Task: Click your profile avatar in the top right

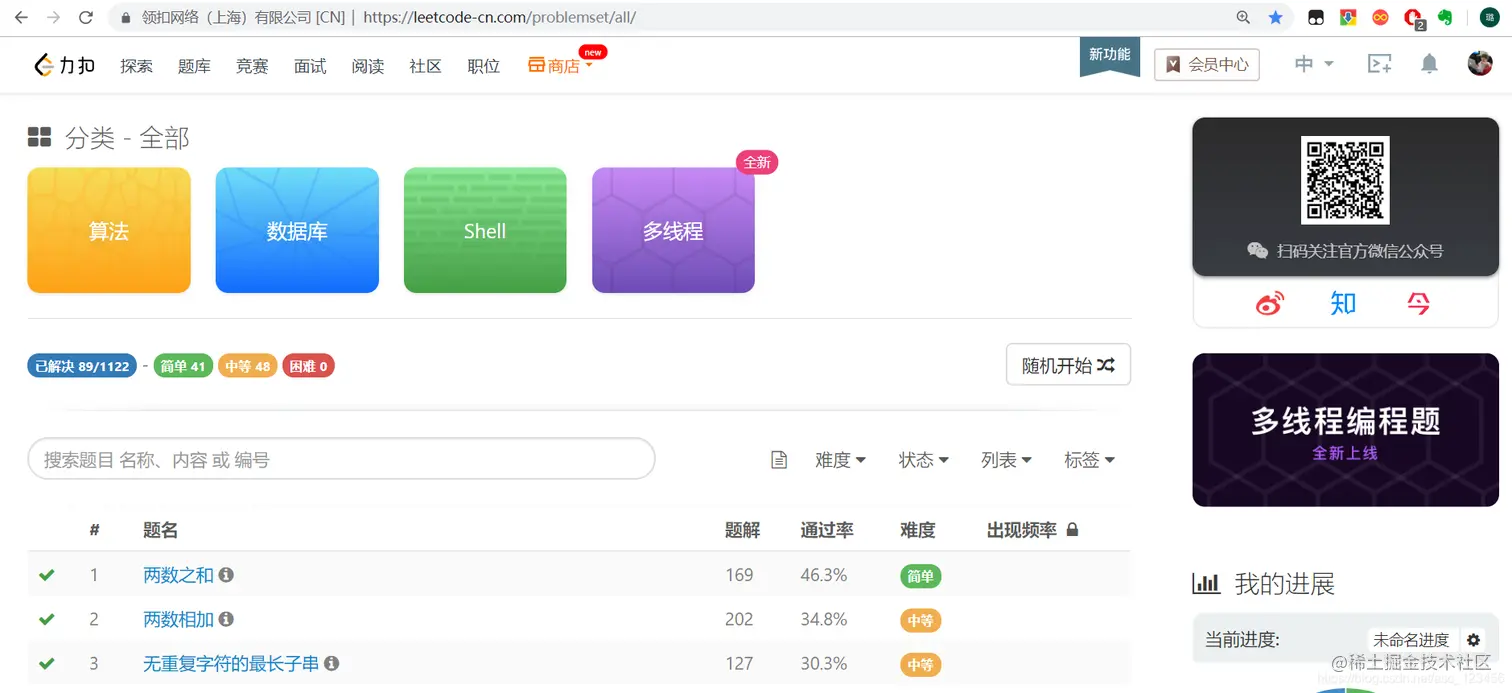Action: point(1479,63)
